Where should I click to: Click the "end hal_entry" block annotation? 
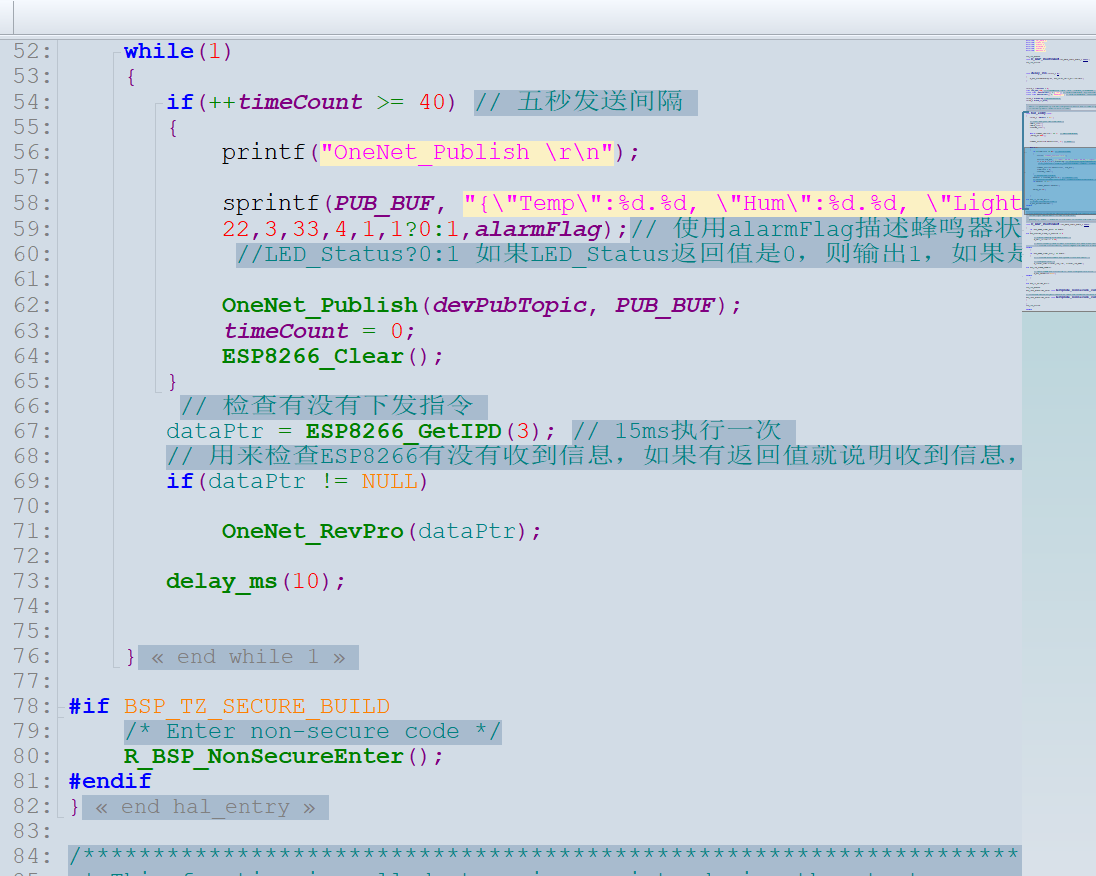point(205,807)
